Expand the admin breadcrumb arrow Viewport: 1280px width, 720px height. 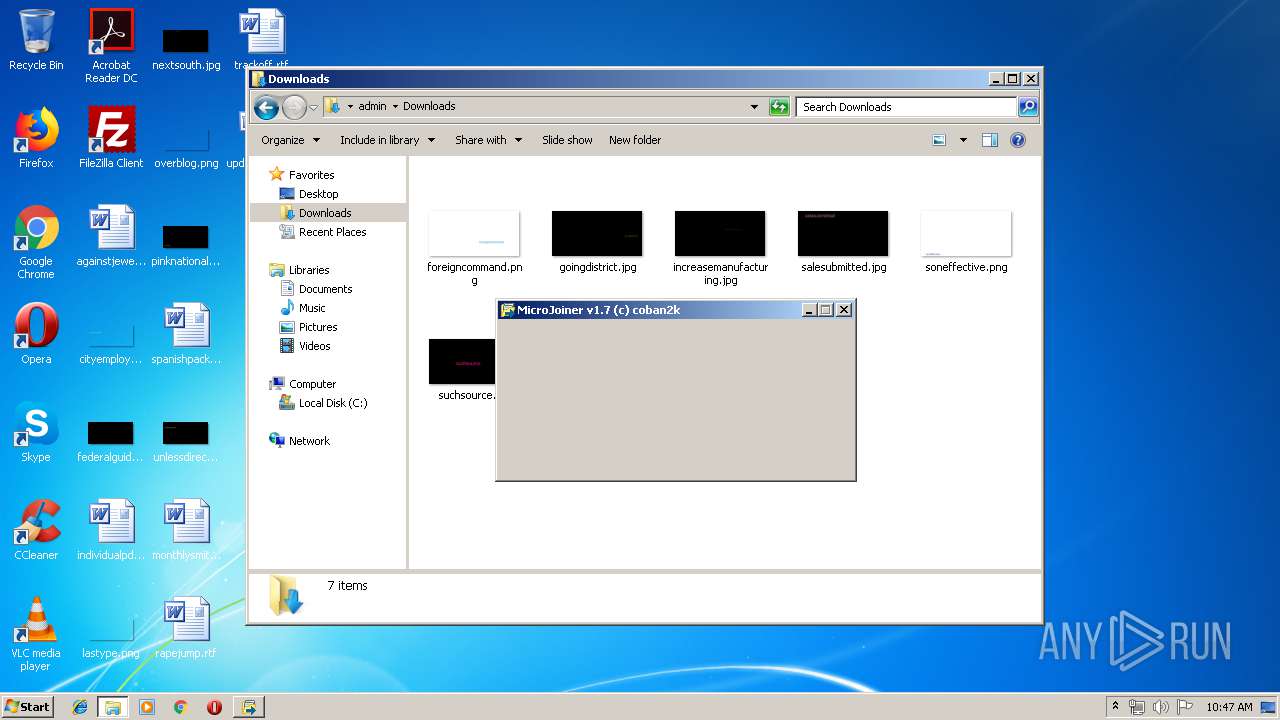point(395,106)
